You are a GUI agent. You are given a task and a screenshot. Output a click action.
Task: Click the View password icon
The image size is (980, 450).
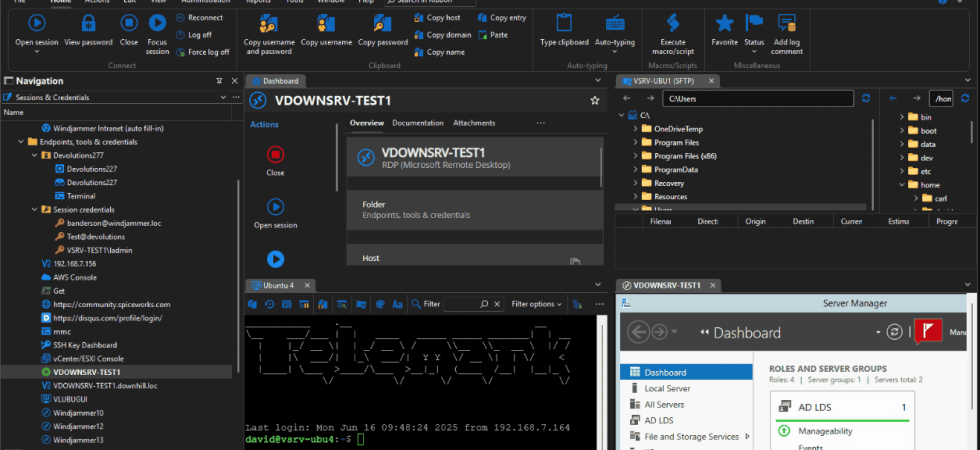click(88, 23)
